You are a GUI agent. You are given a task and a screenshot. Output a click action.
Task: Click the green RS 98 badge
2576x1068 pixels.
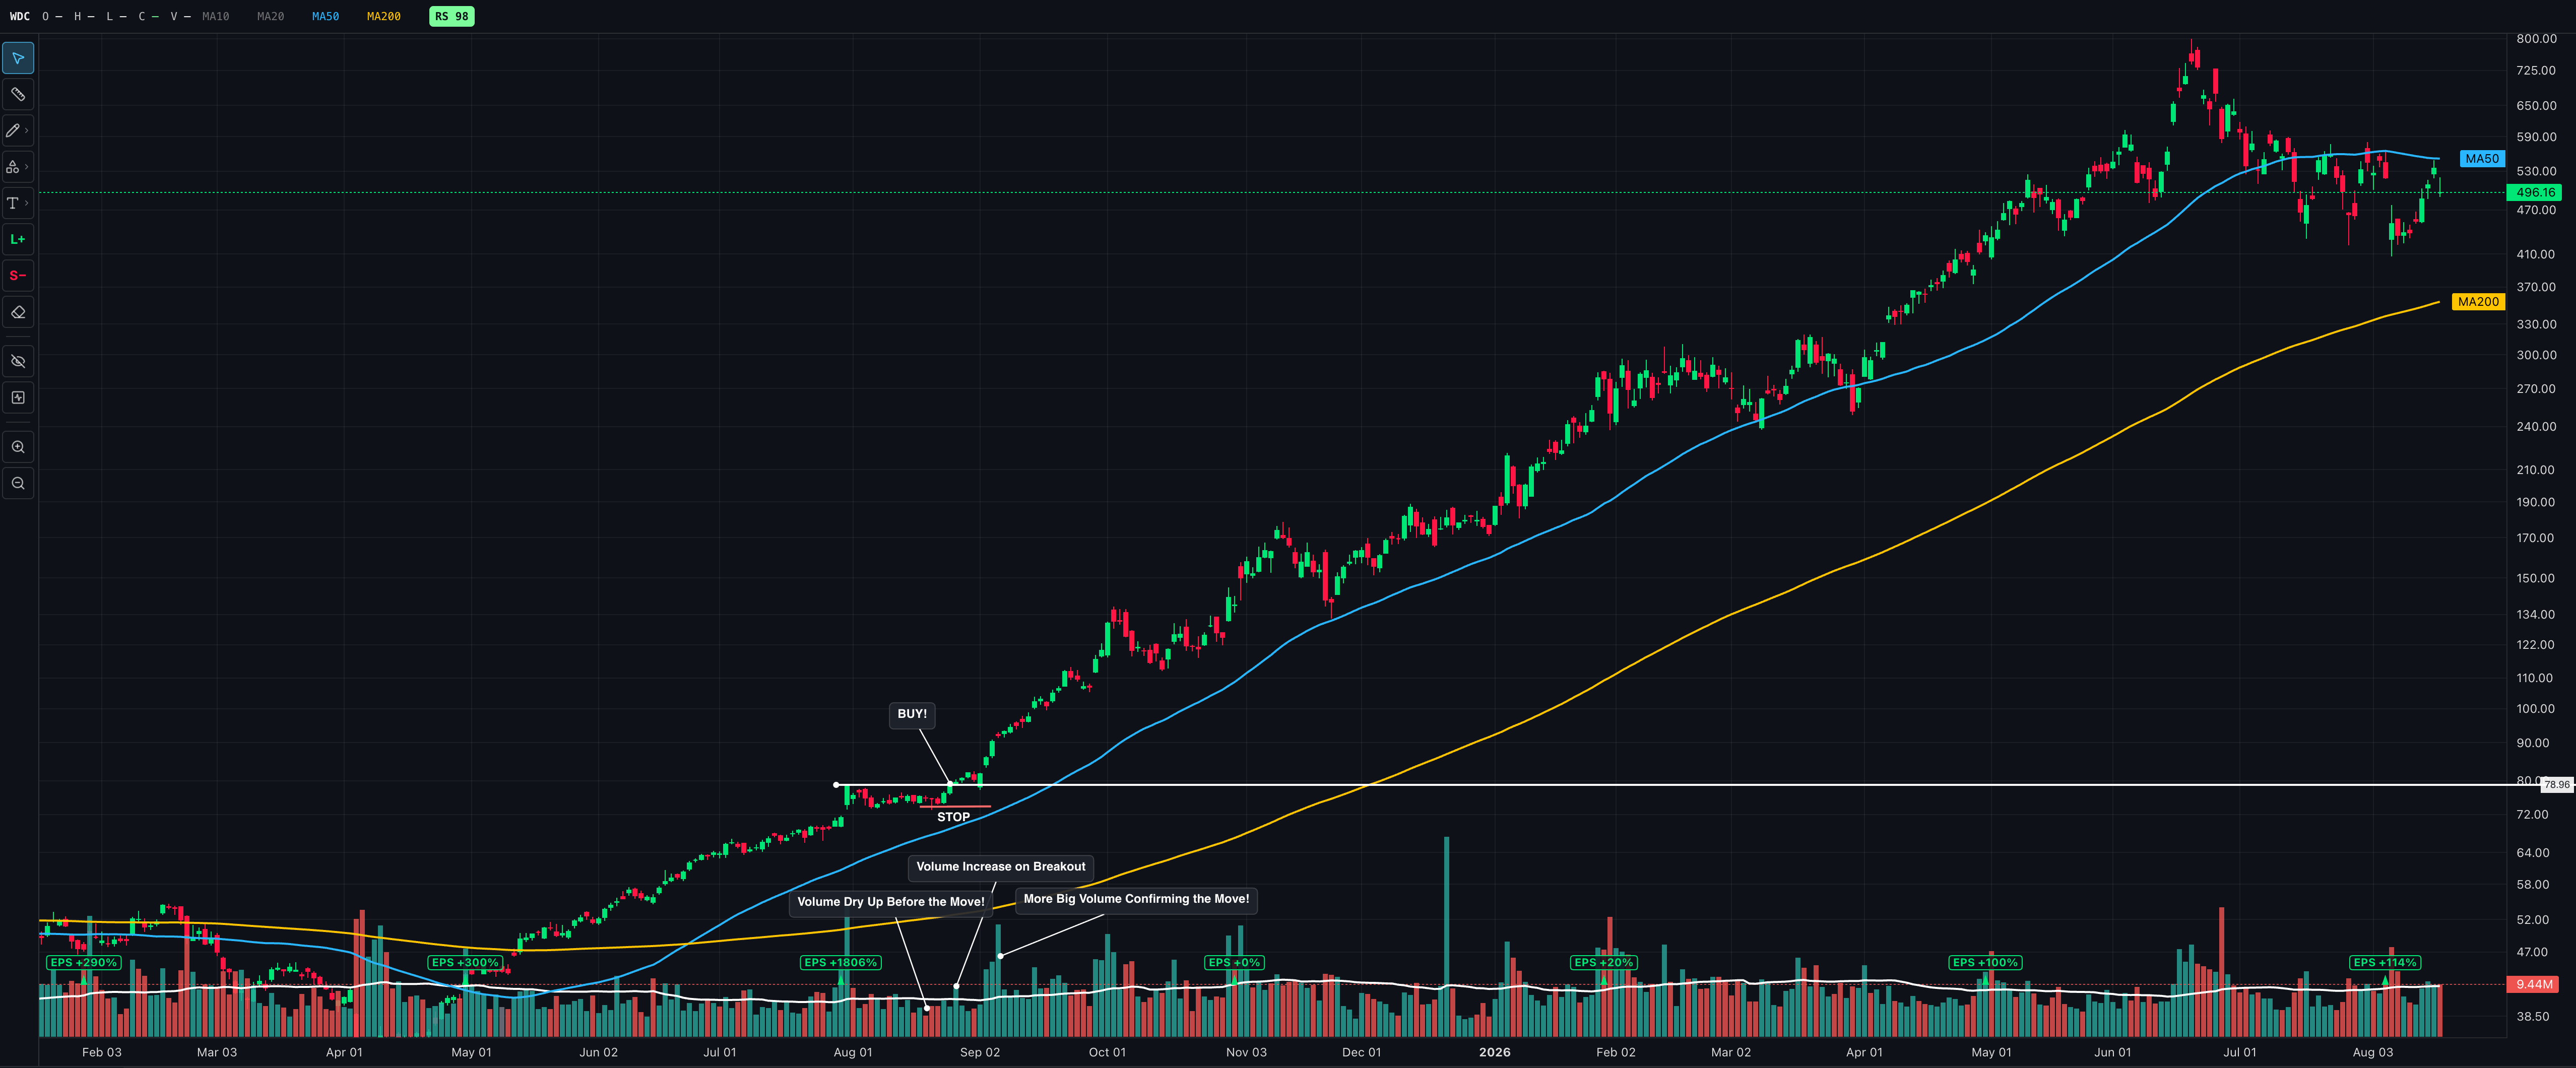452,16
